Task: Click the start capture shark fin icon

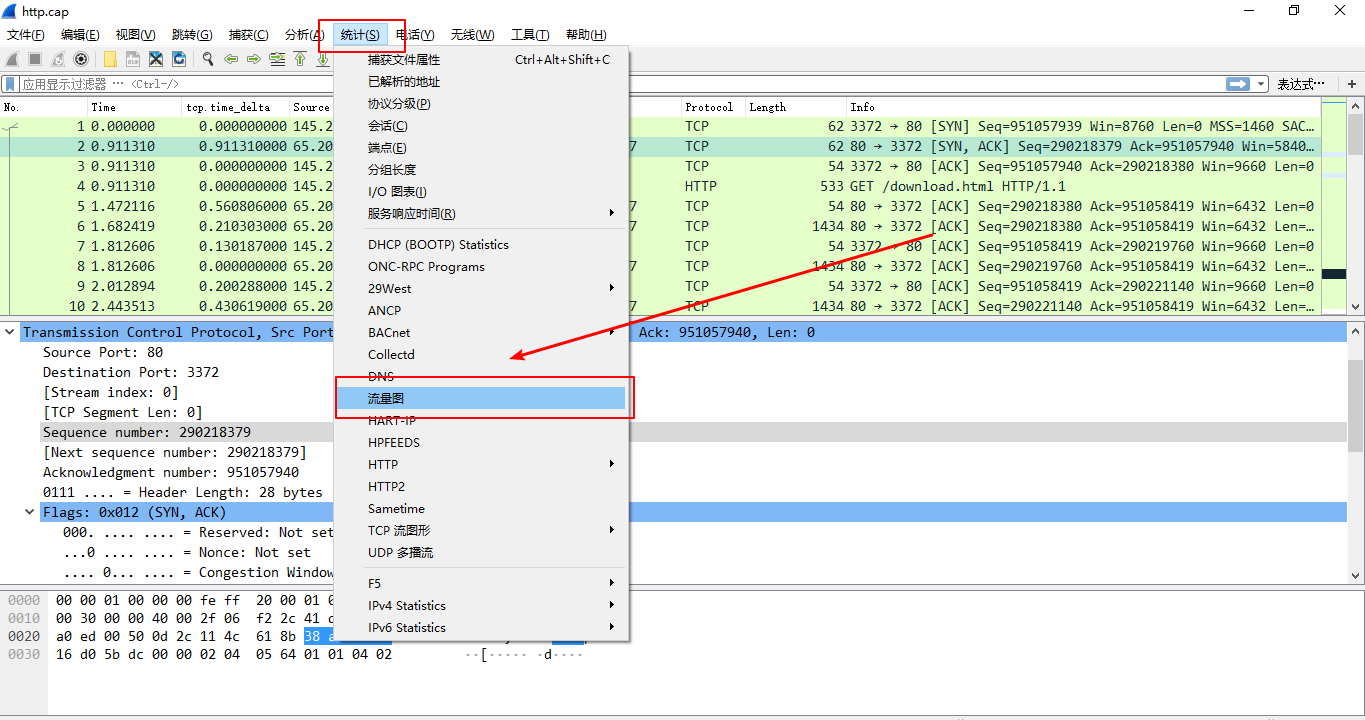Action: (x=11, y=59)
